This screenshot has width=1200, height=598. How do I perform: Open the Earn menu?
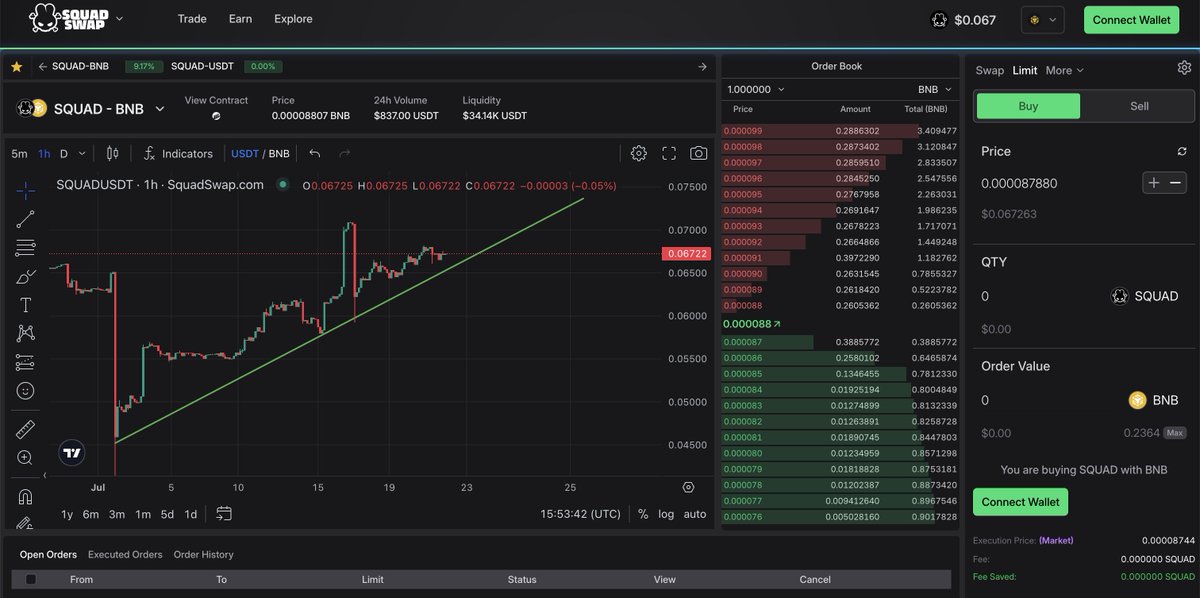[240, 19]
